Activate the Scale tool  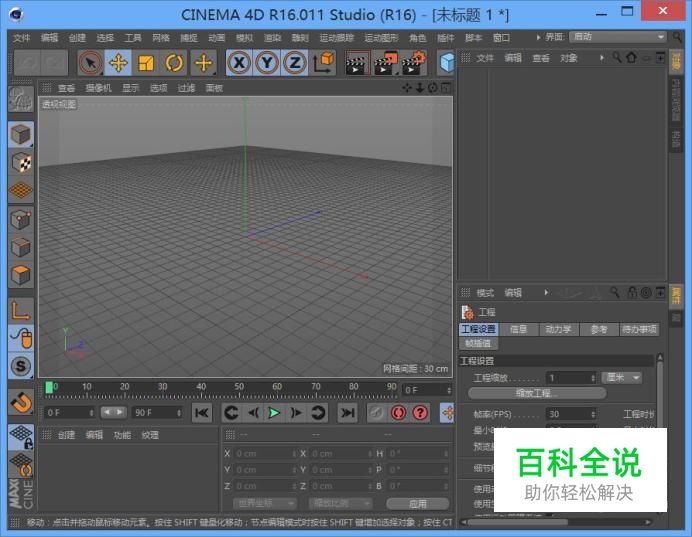pyautogui.click(x=146, y=63)
